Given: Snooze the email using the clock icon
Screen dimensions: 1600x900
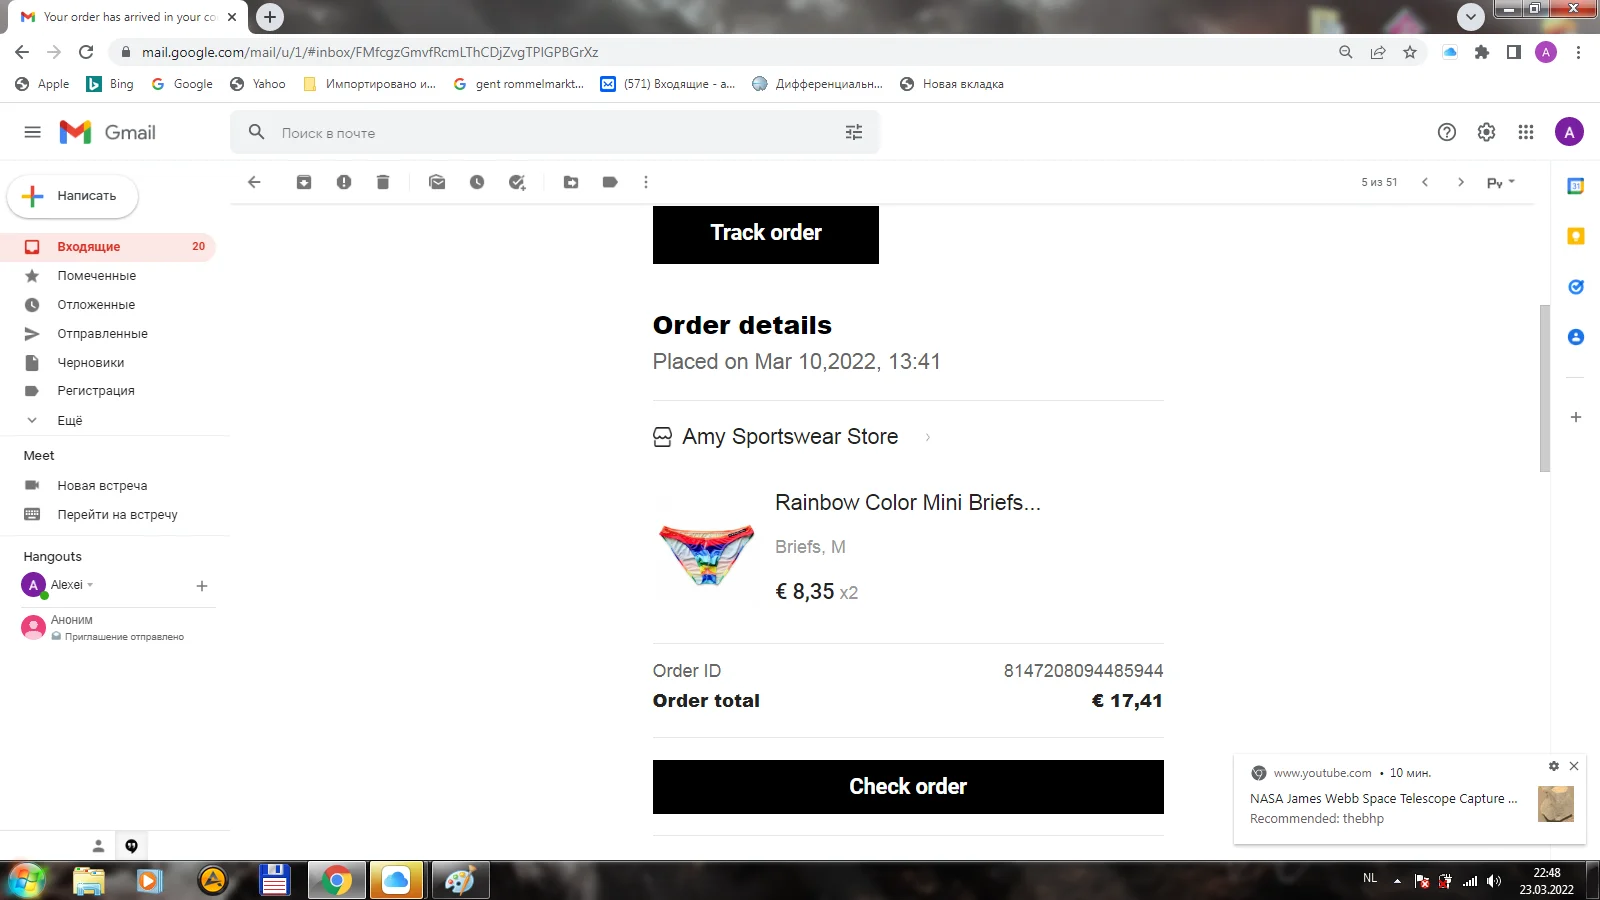Looking at the screenshot, I should tap(477, 182).
